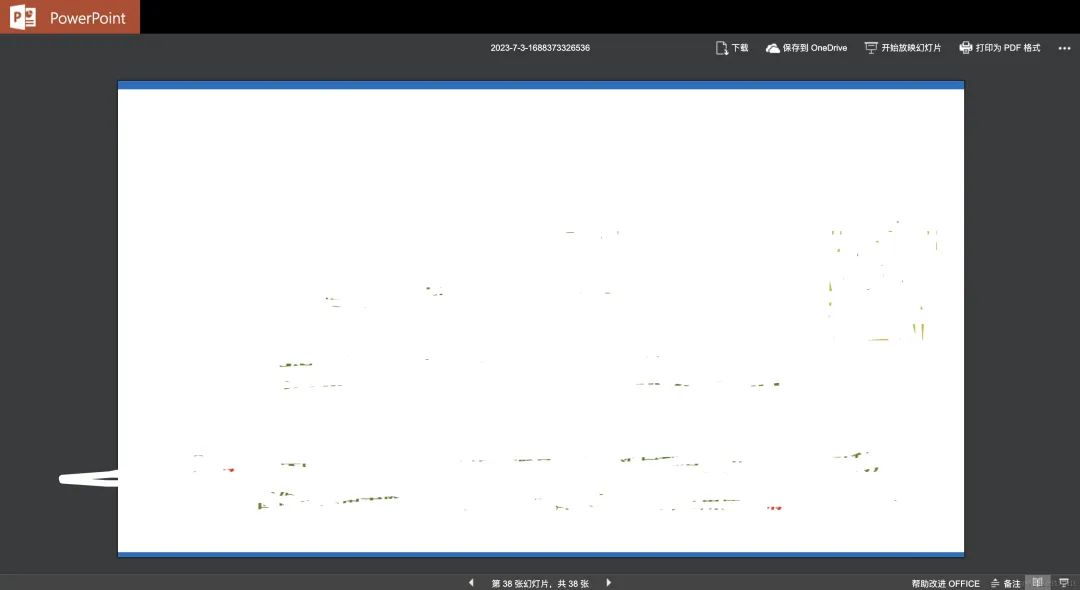The width and height of the screenshot is (1080, 590).
Task: Open the more options ellipsis menu
Action: pos(1064,48)
